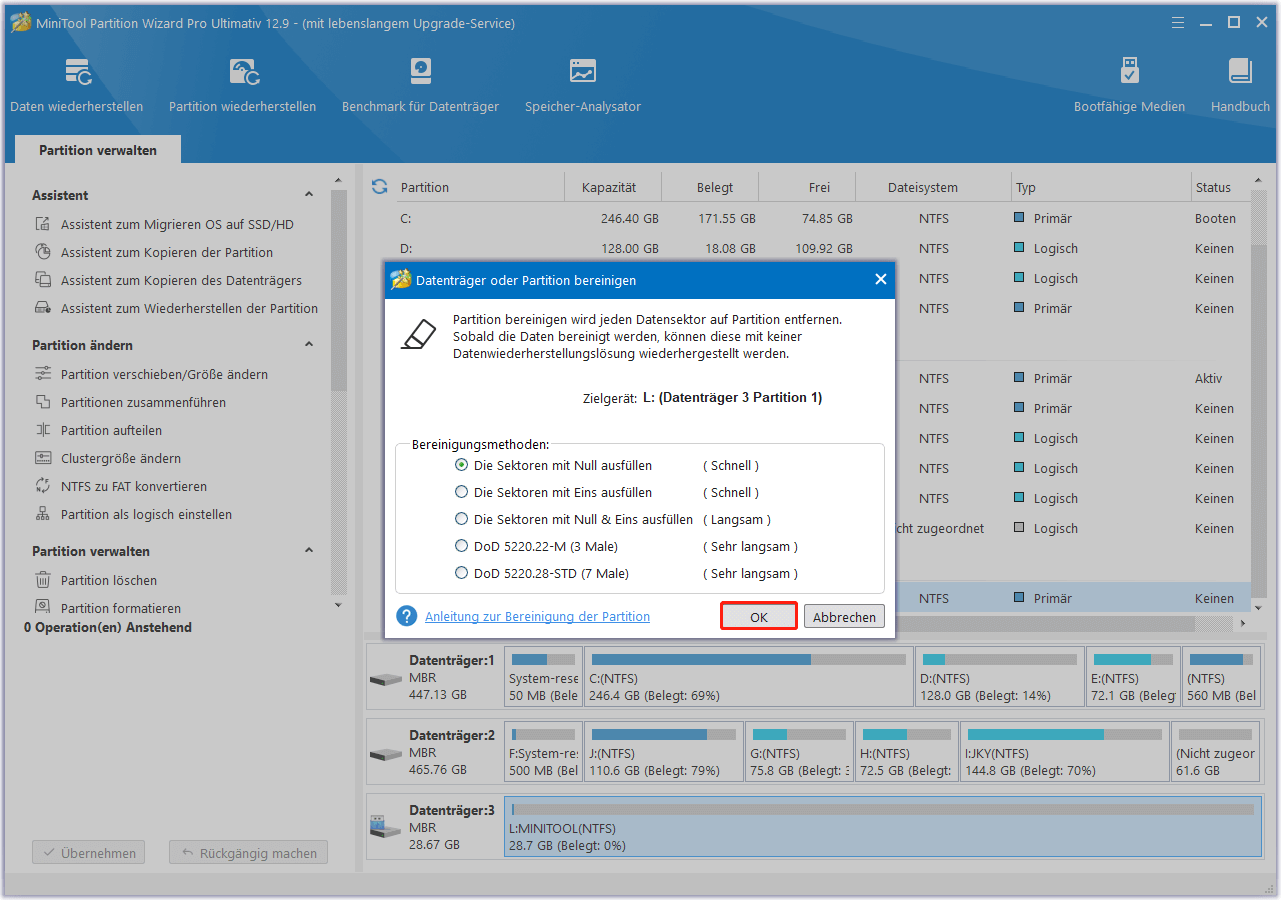This screenshot has width=1281, height=900.
Task: Select Datenträger:2 disk icon
Action: [x=385, y=754]
